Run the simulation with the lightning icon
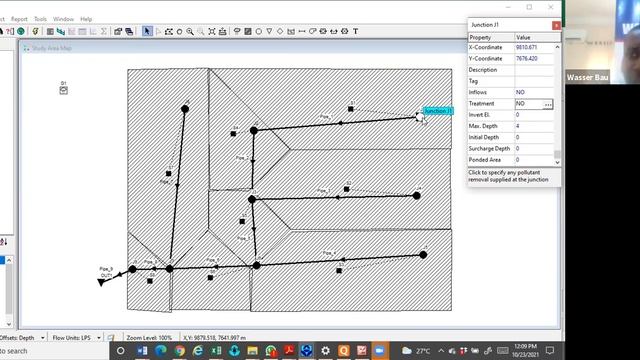Screen dimensions: 640x360 point(36,31)
